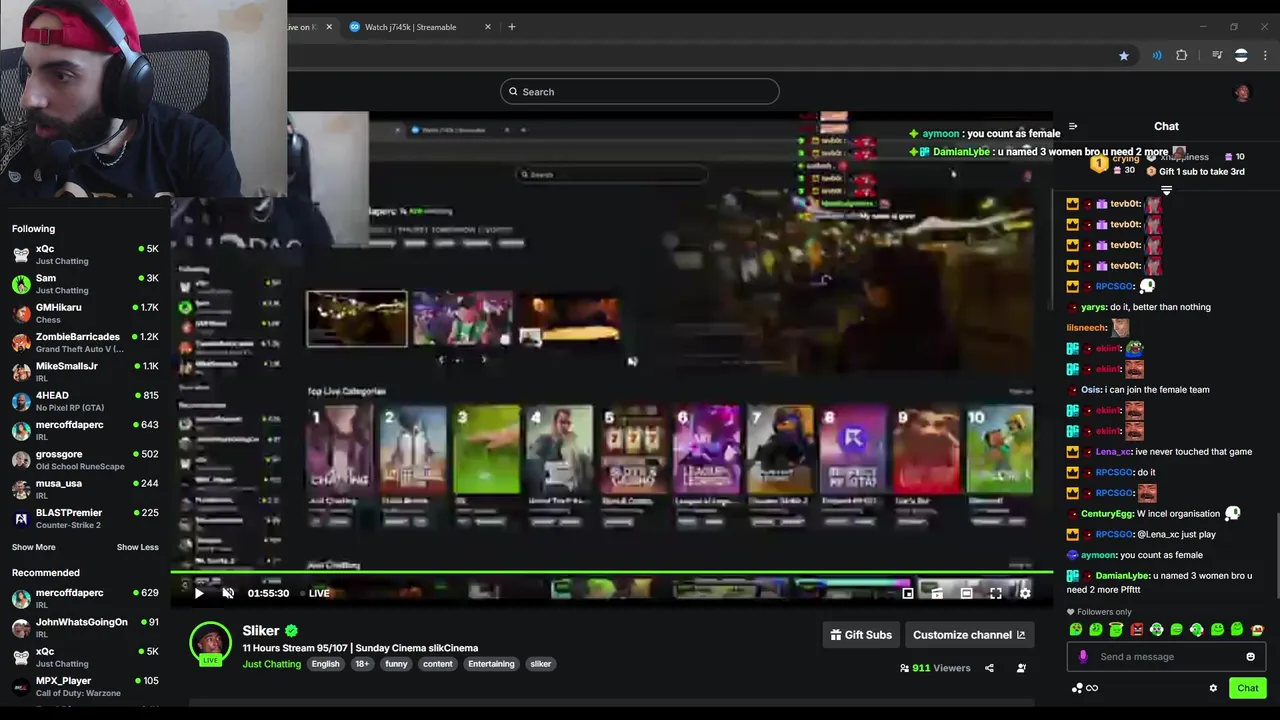The image size is (1280, 720).
Task: Open Sam channel in Following list
Action: click(x=85, y=284)
